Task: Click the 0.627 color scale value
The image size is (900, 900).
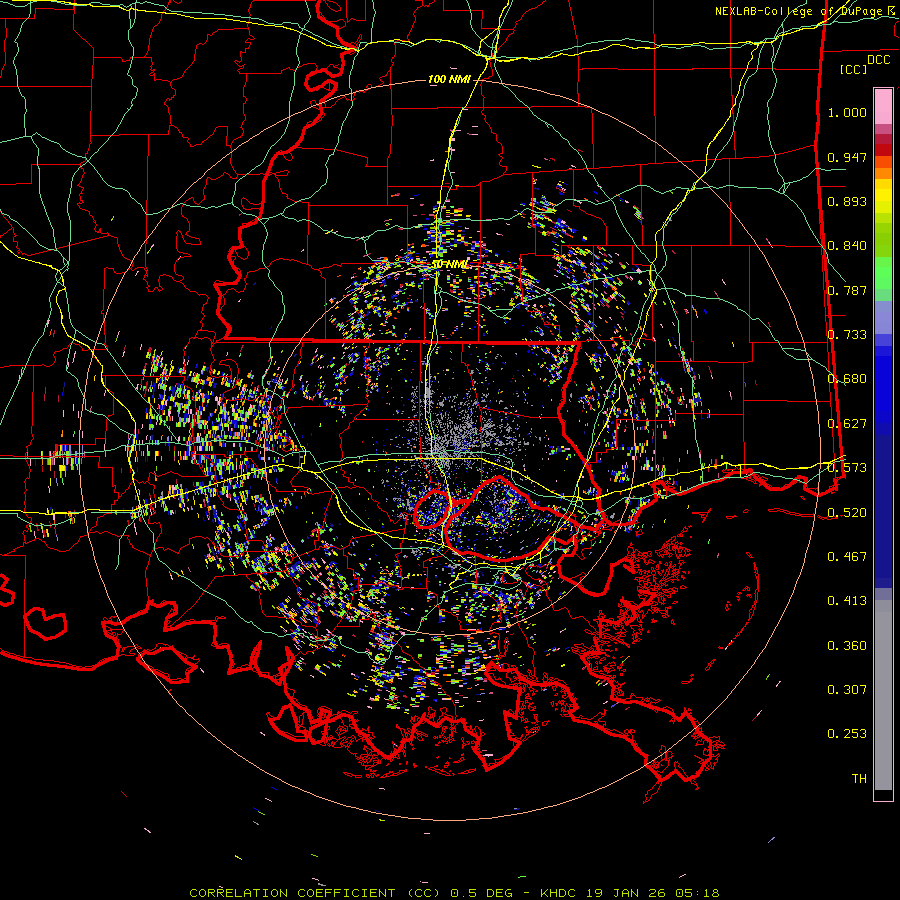Action: tap(847, 424)
